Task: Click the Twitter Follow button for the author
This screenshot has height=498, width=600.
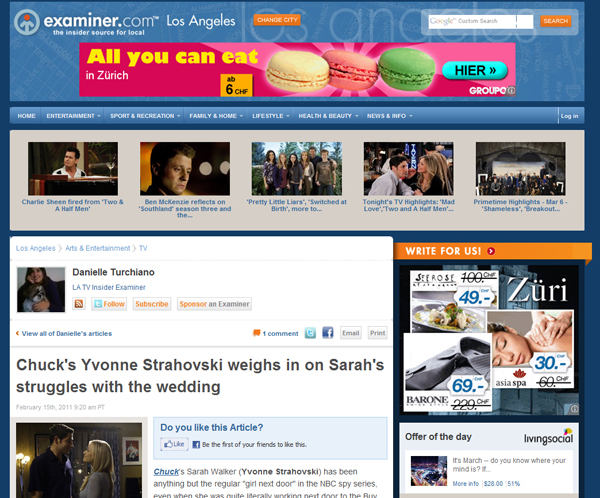Action: (109, 304)
